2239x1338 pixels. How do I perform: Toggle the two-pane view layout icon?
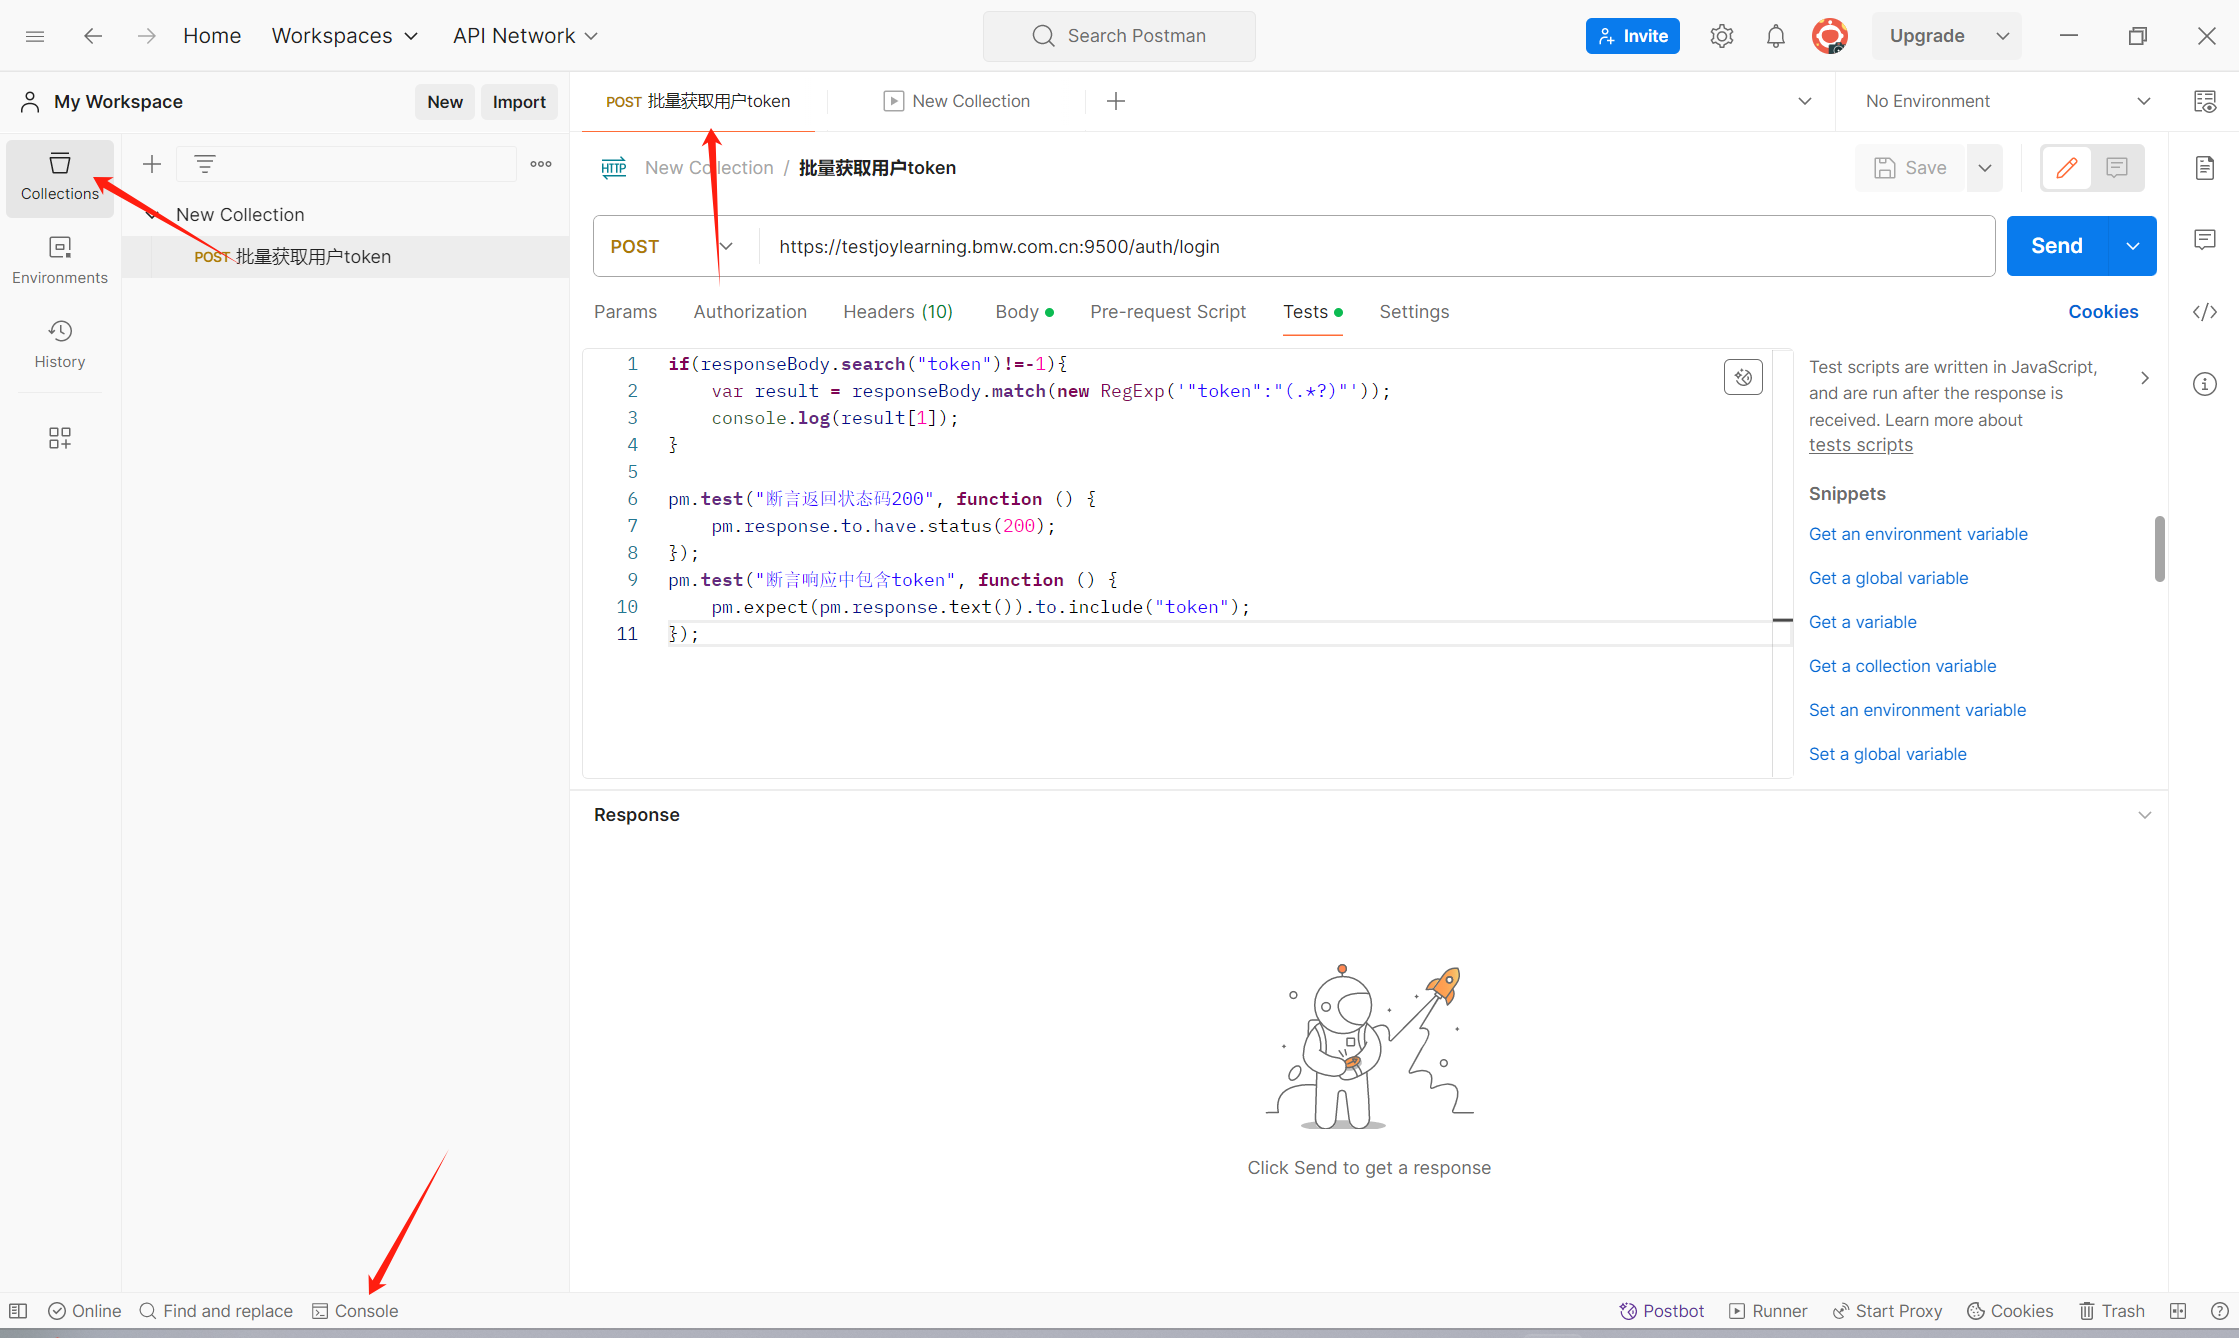pyautogui.click(x=2178, y=1311)
